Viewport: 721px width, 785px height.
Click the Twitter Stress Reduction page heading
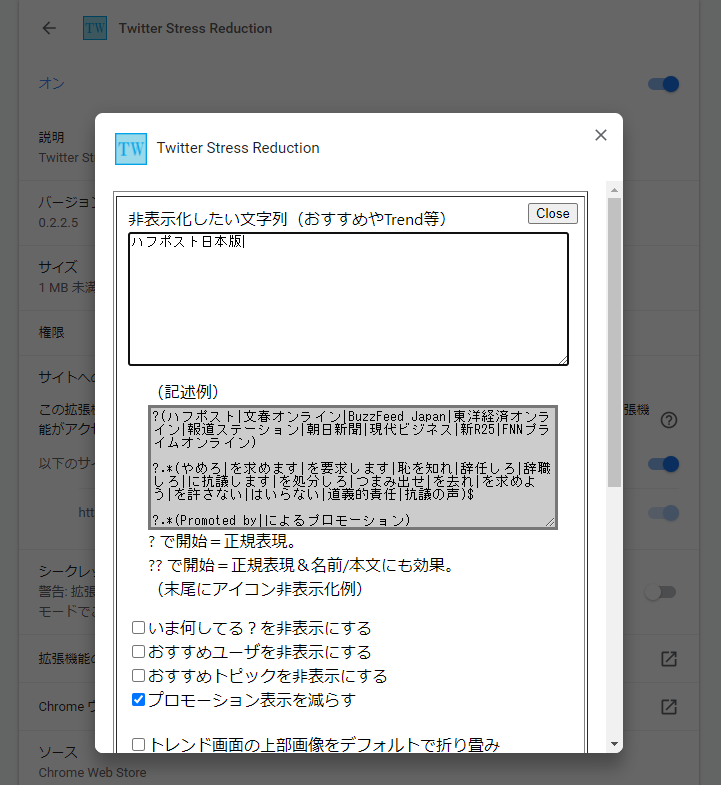point(195,29)
